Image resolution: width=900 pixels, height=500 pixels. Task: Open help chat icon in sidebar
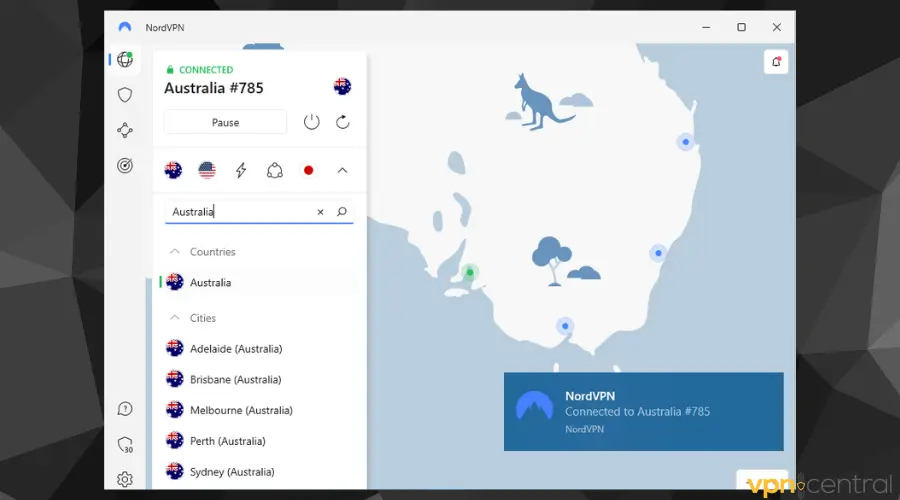pos(125,409)
